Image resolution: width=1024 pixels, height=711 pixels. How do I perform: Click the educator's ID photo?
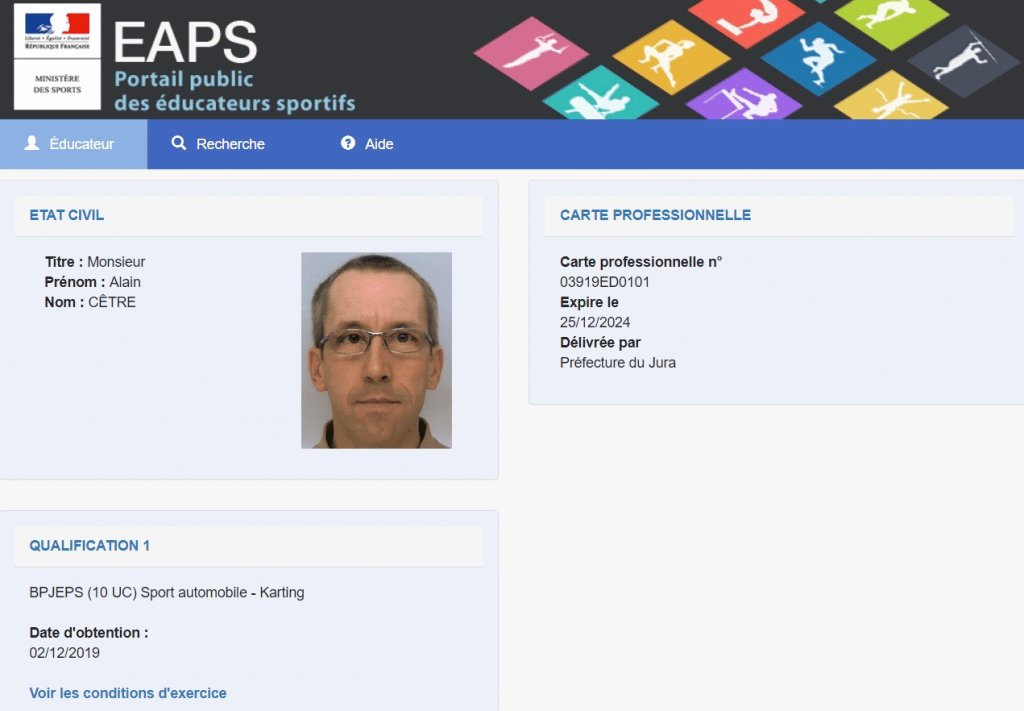376,350
